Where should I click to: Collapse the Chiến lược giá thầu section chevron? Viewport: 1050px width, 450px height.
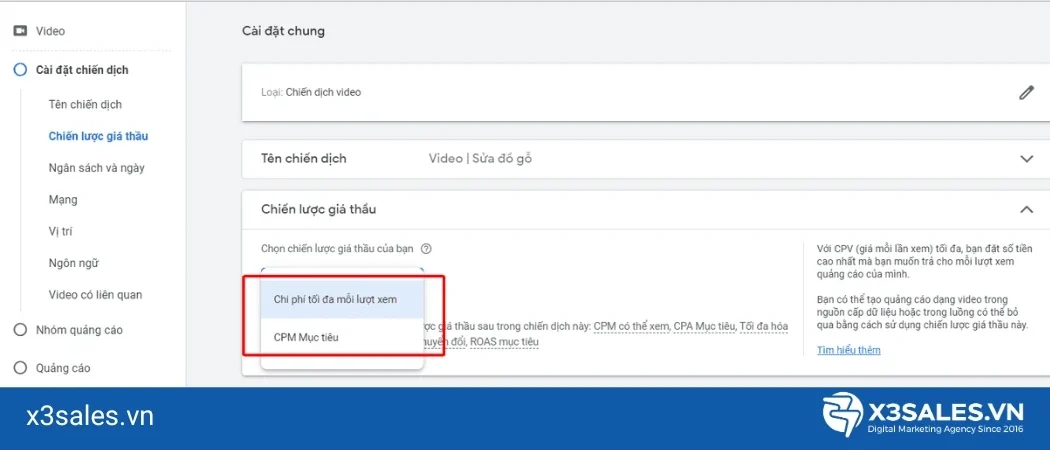[x=1026, y=210]
